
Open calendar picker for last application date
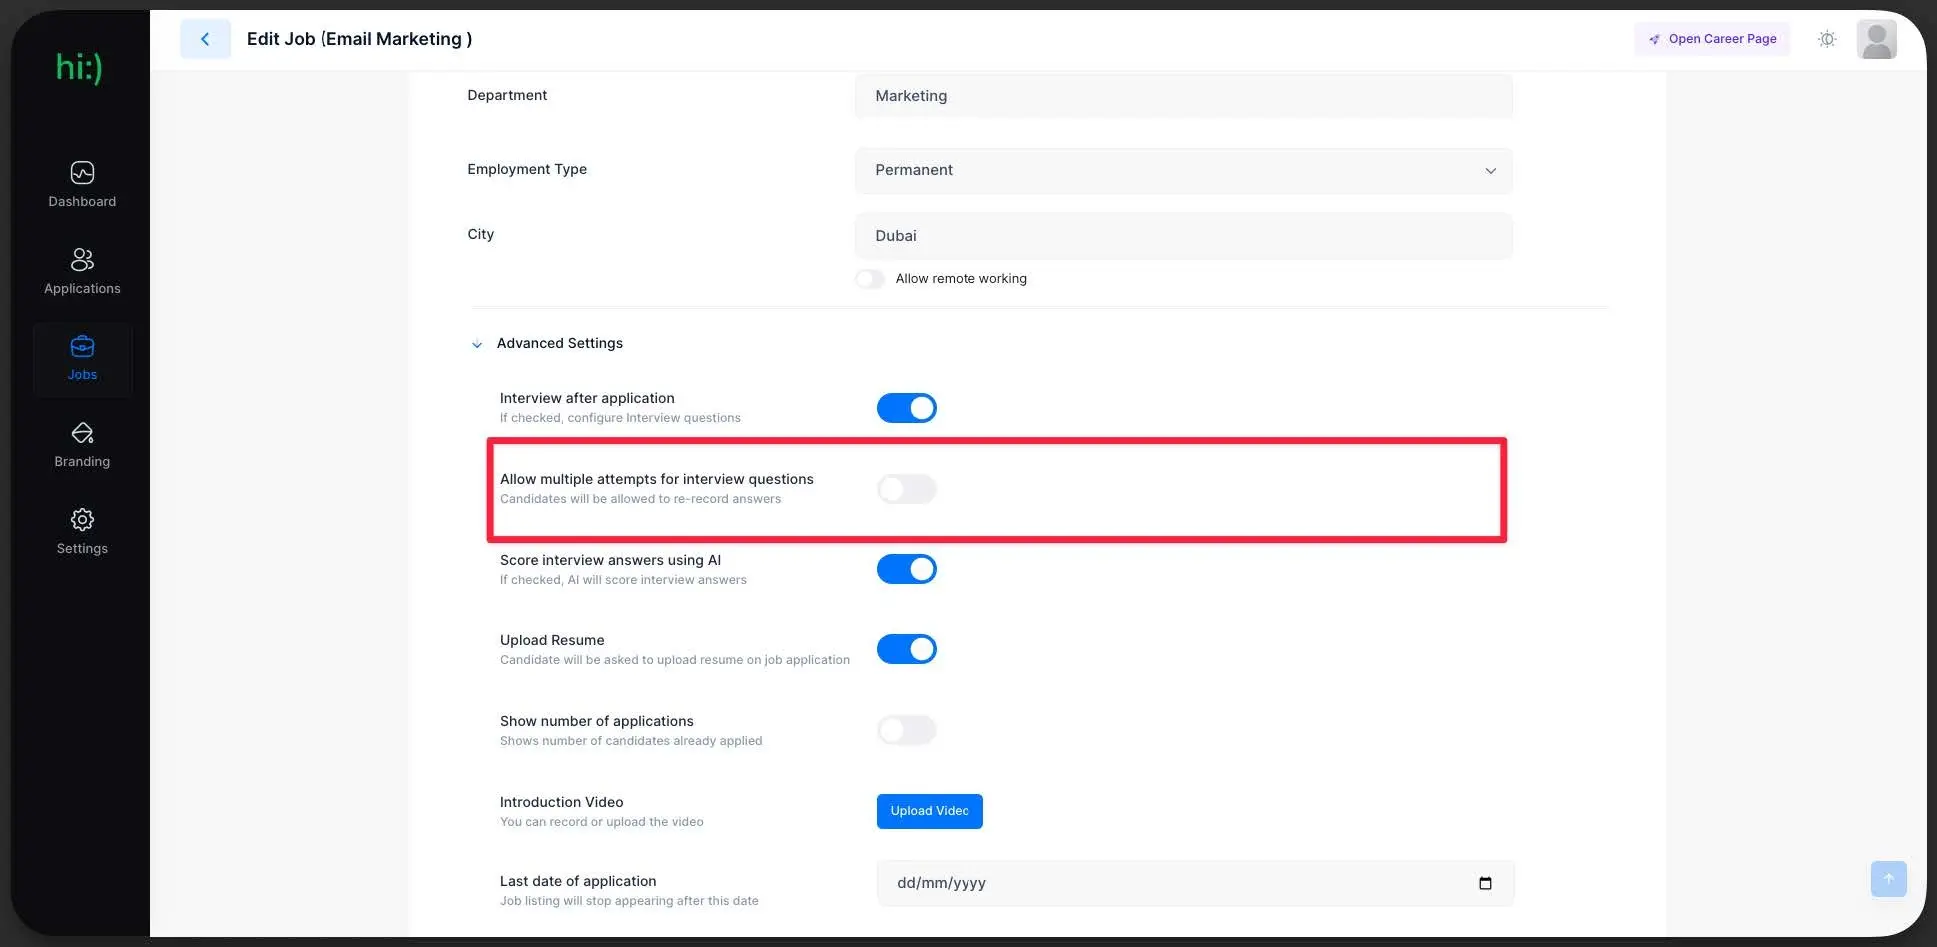(x=1485, y=883)
